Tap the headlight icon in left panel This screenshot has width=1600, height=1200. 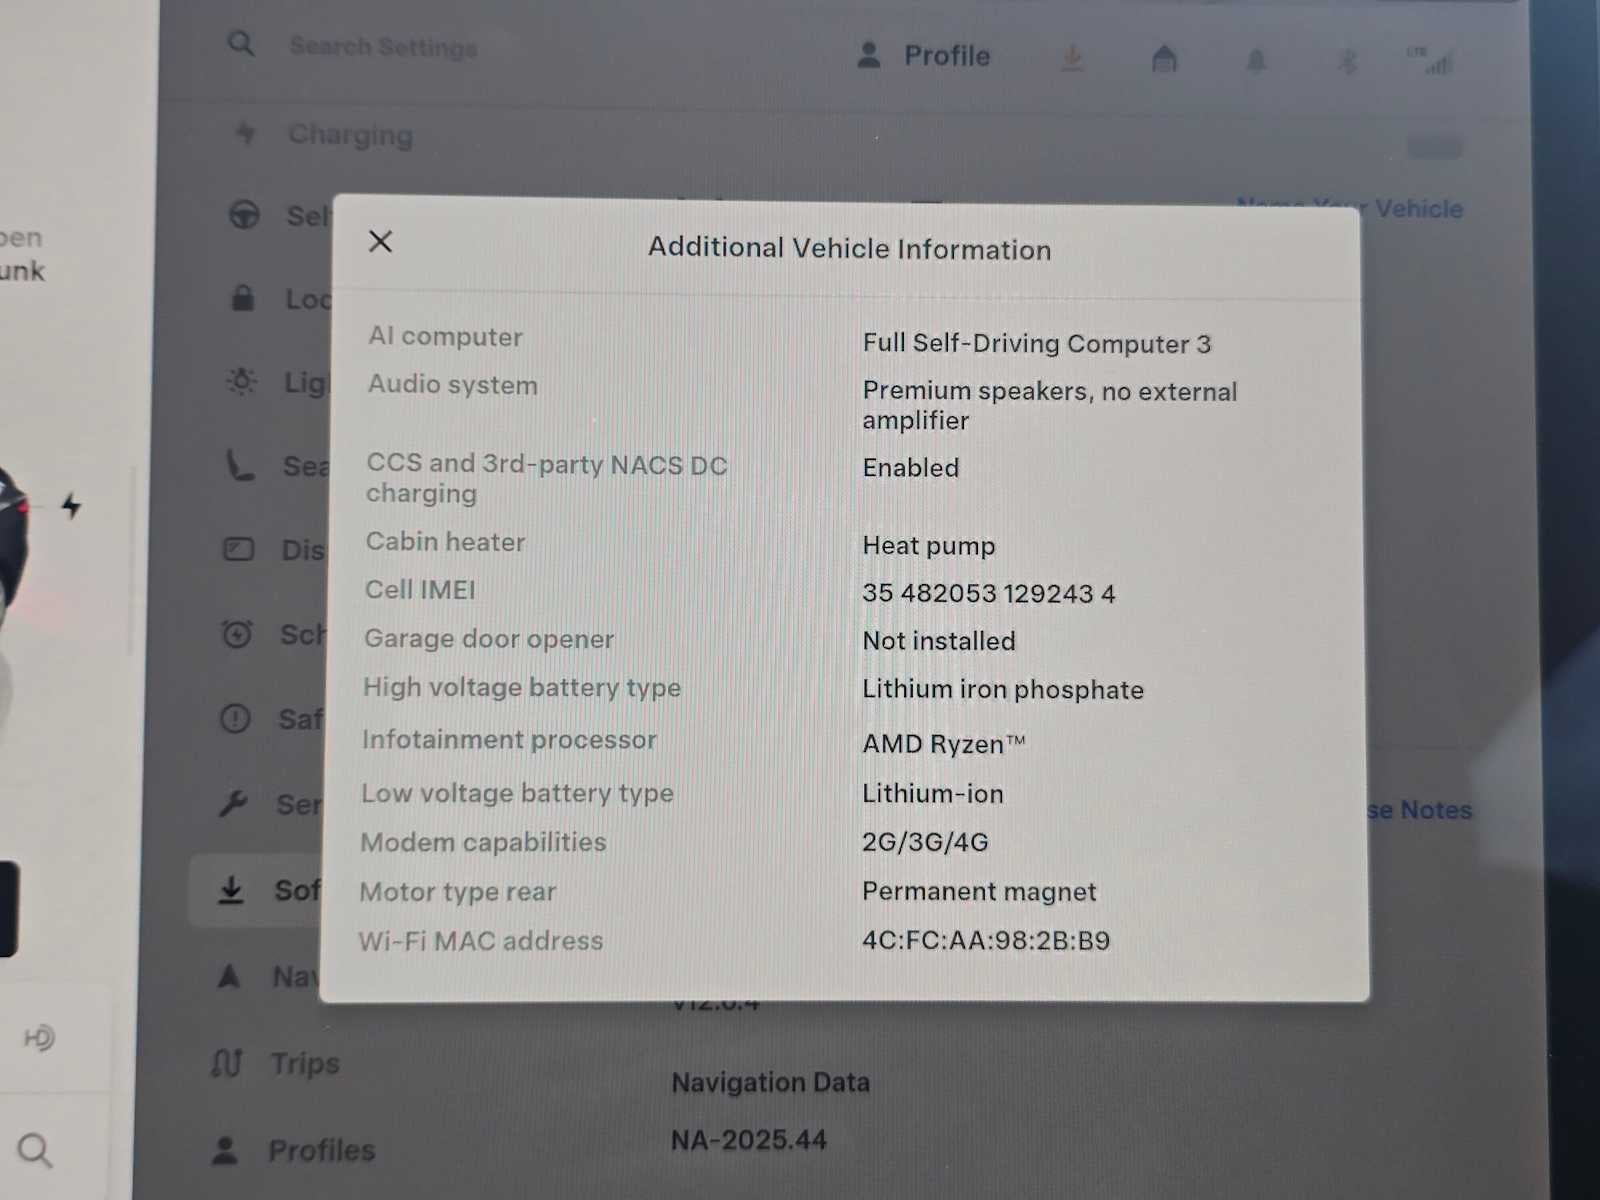tap(39, 1038)
